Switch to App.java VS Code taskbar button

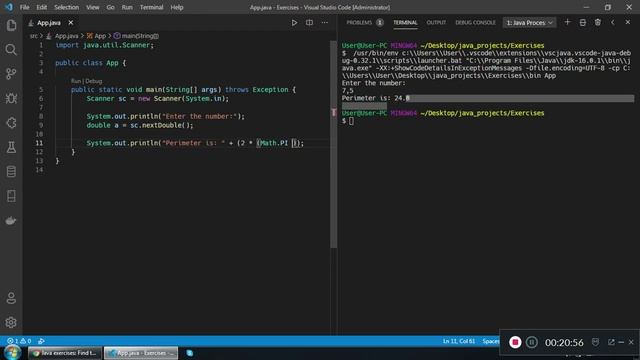click(141, 353)
